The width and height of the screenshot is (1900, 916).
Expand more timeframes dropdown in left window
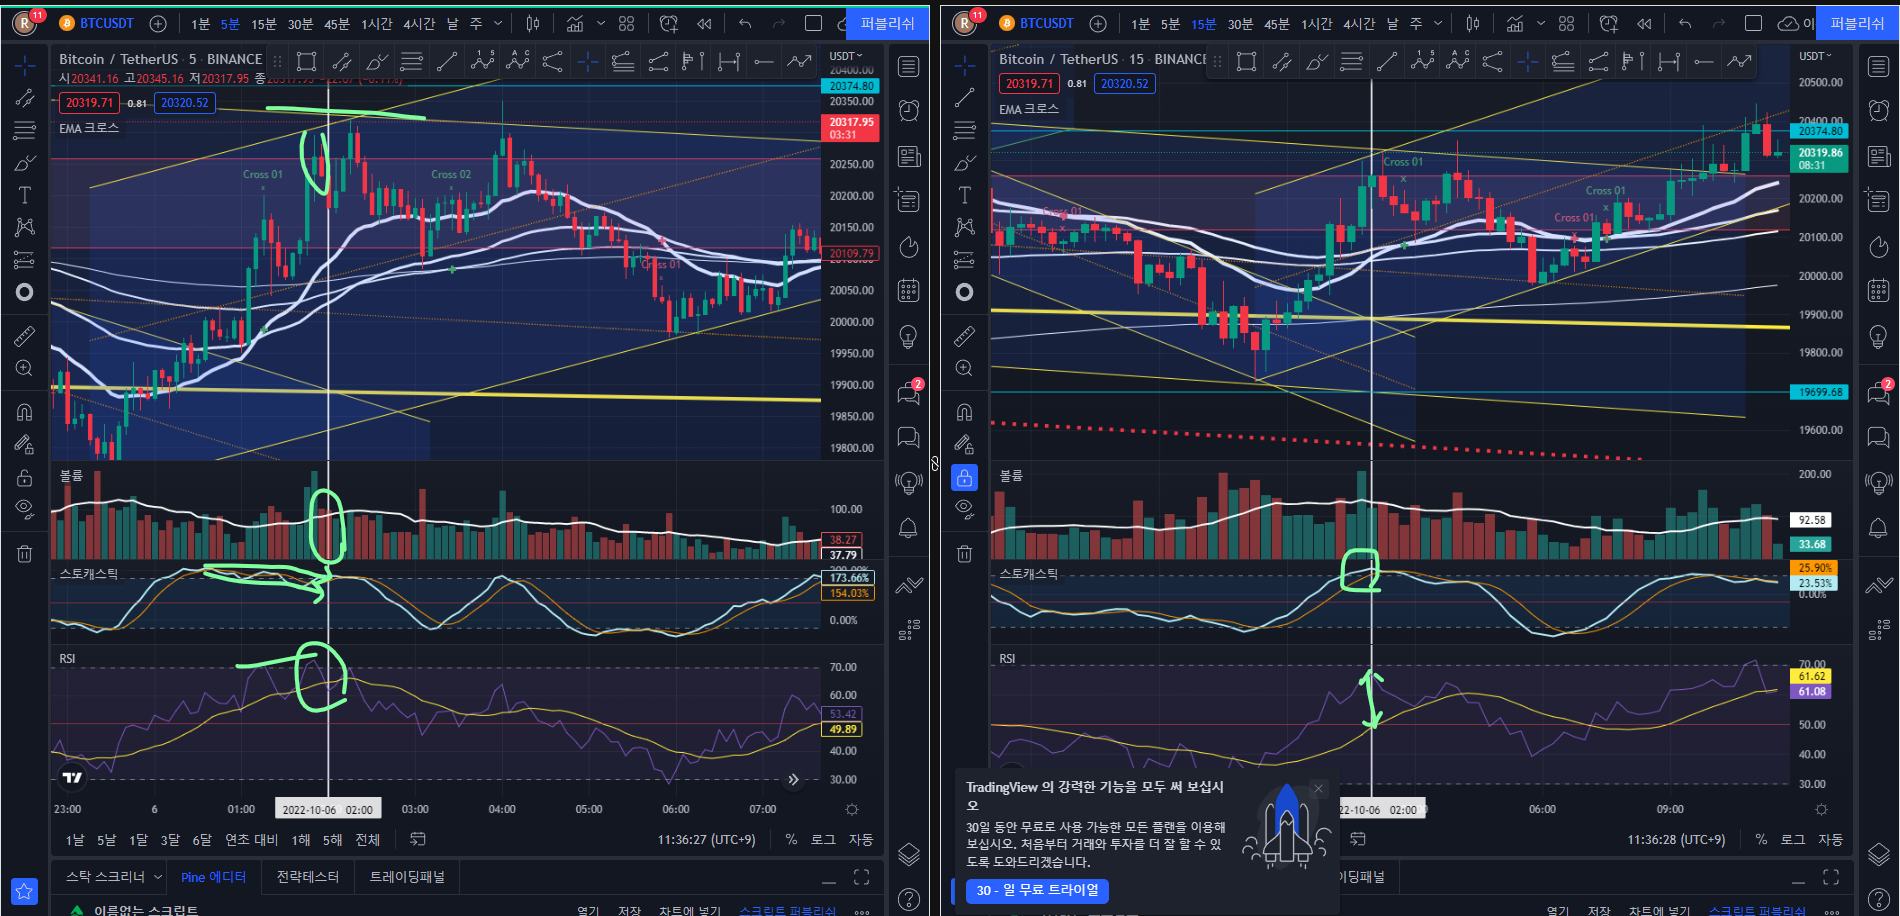498,23
